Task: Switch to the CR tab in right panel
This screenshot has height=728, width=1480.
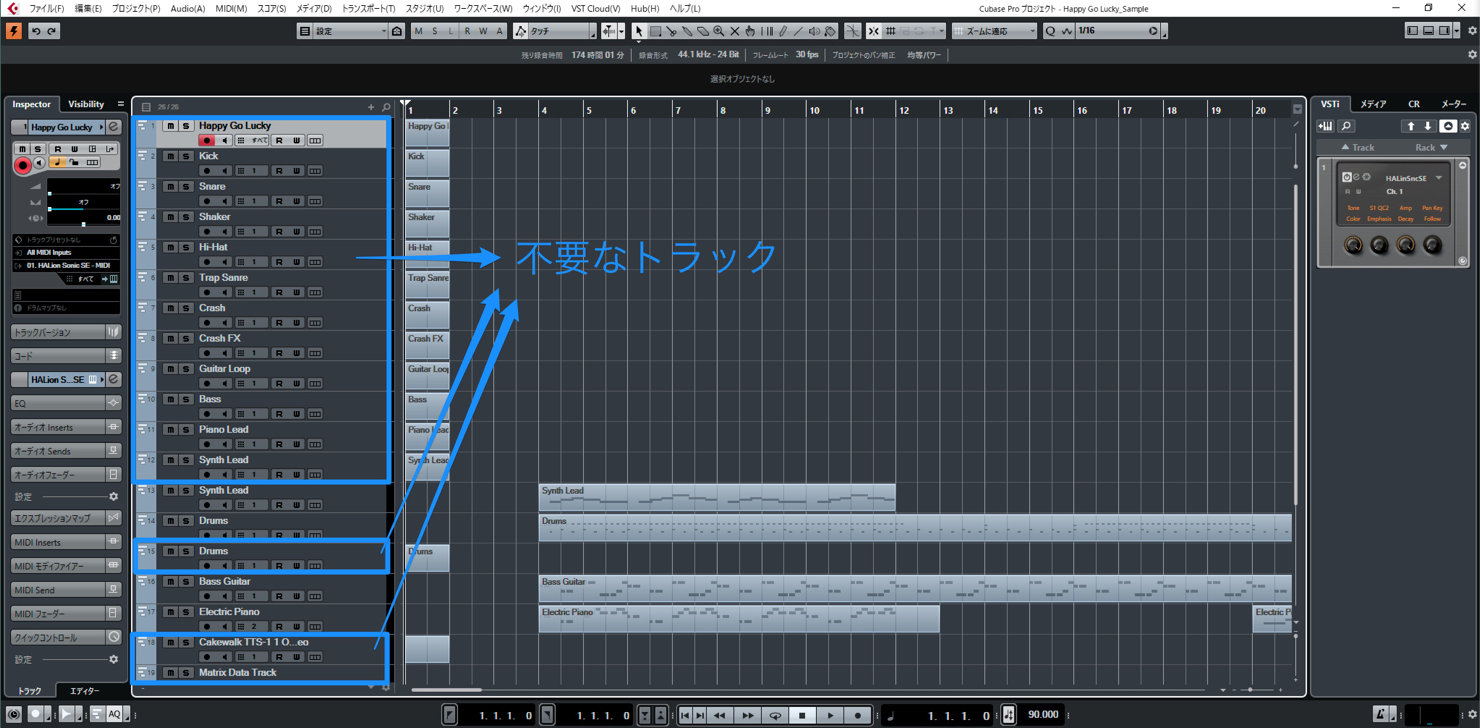Action: [x=1414, y=104]
